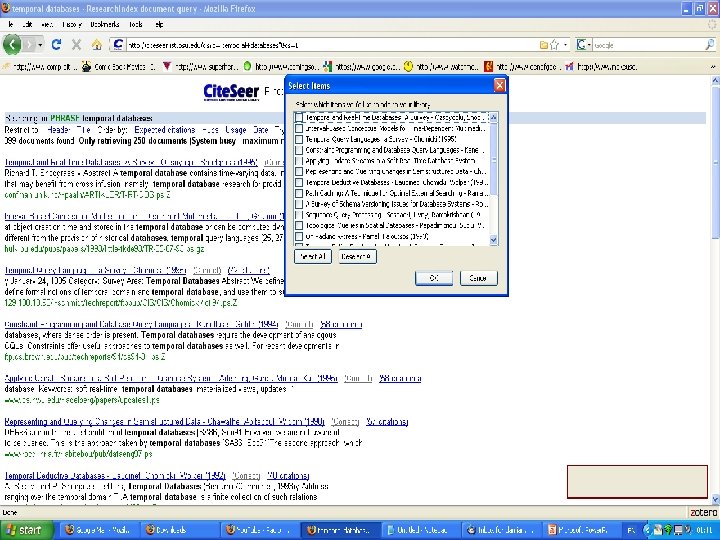Open the Edit menu
Screen dimensions: 720x540
(x=27, y=24)
